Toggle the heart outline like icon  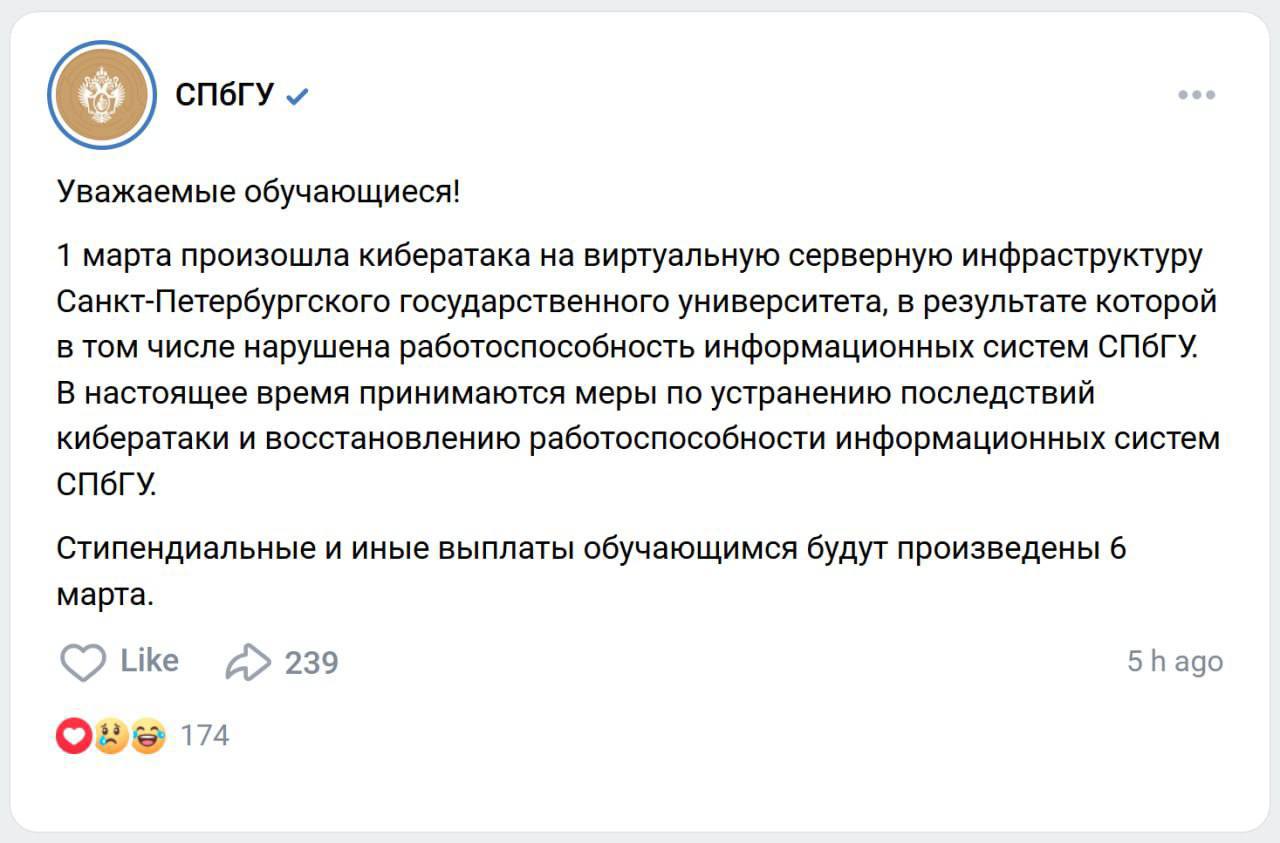point(83,662)
